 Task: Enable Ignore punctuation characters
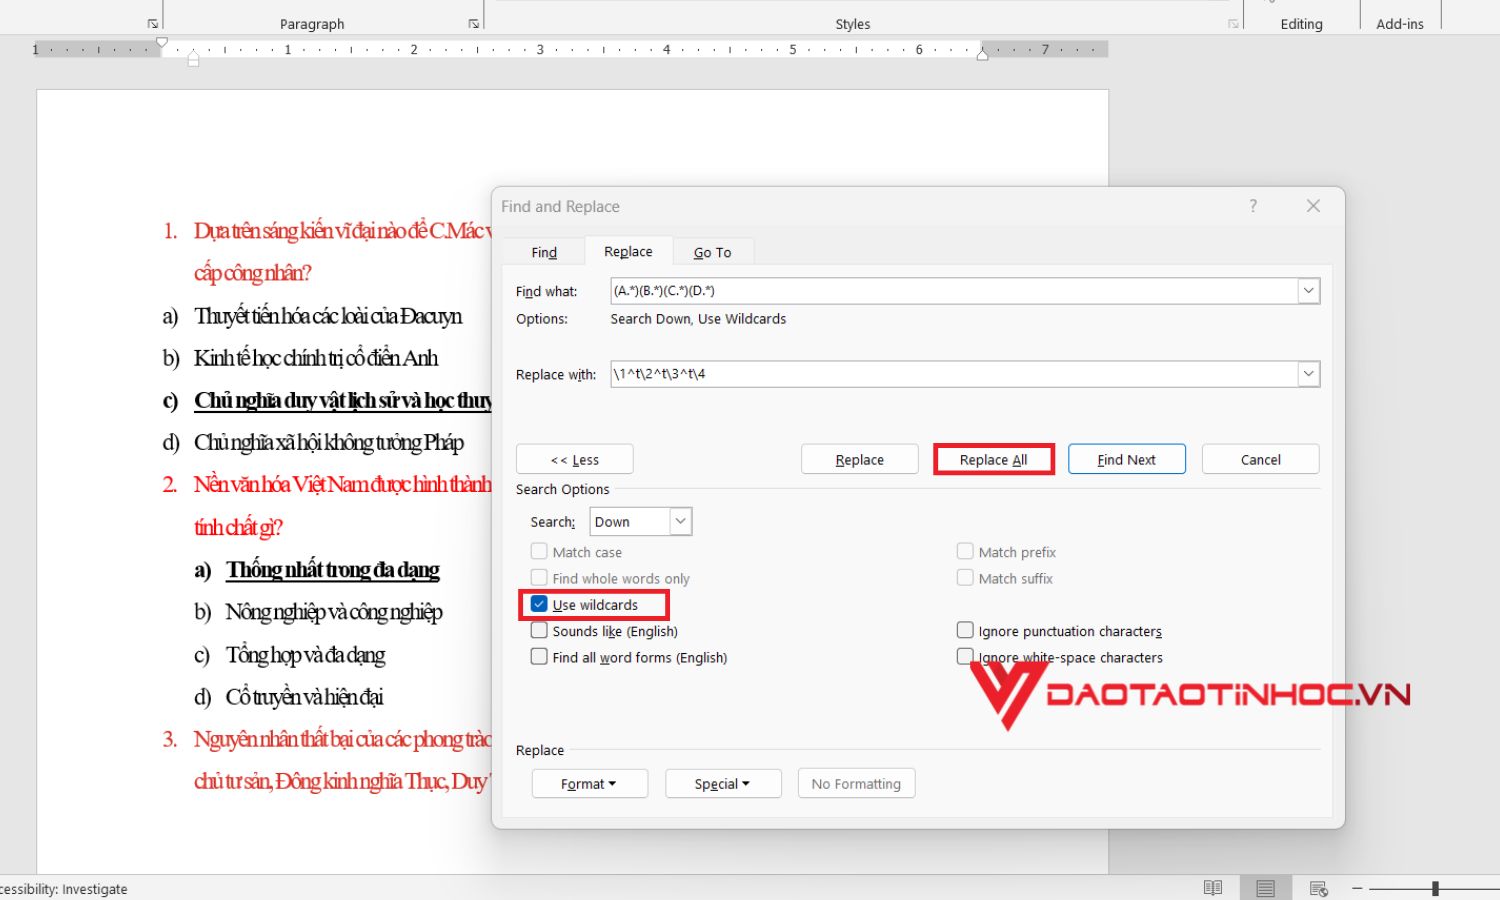965,631
